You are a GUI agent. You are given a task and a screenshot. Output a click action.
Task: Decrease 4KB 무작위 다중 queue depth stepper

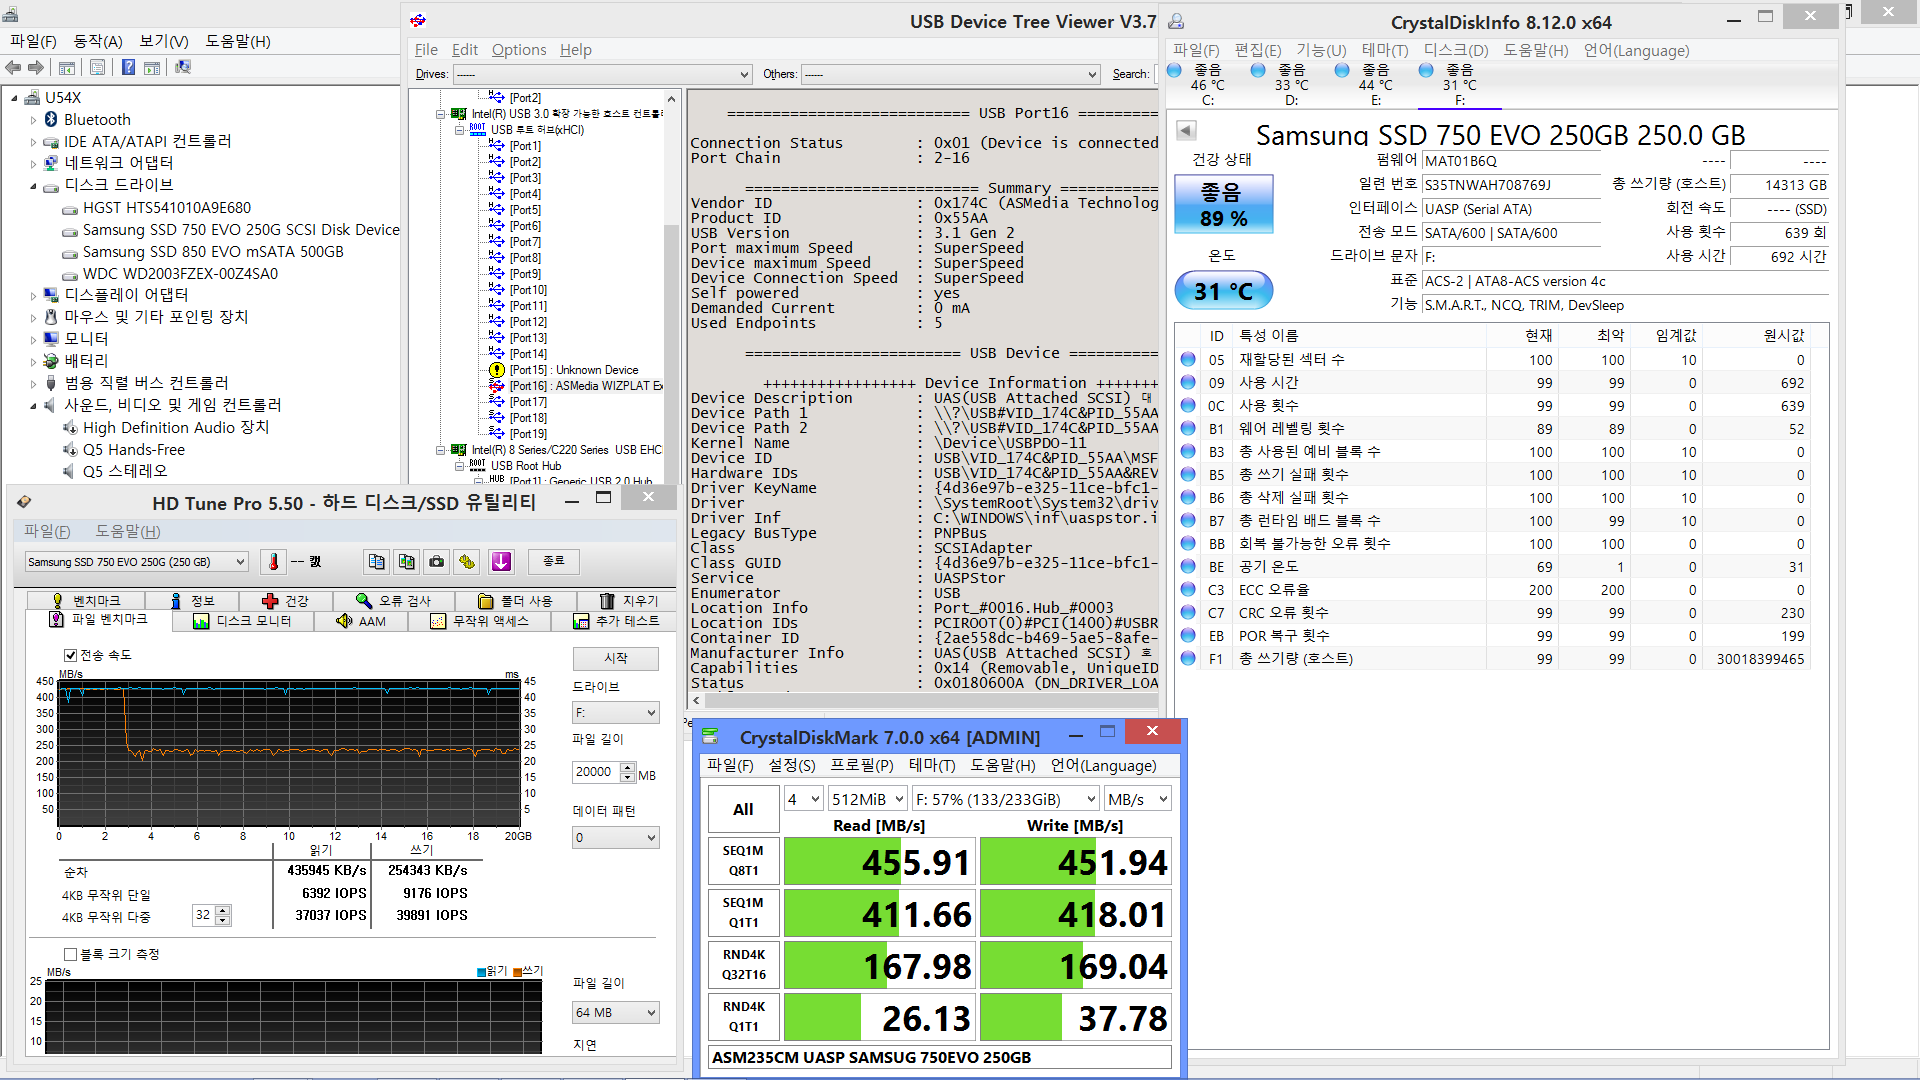[223, 920]
